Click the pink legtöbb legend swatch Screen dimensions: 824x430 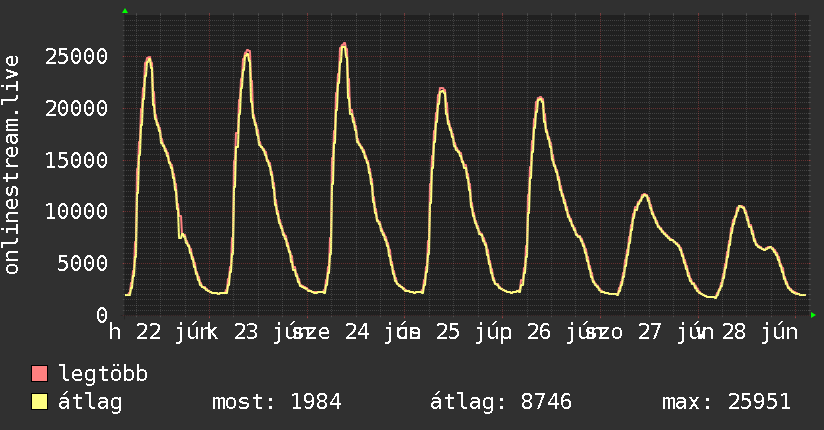pyautogui.click(x=39, y=374)
